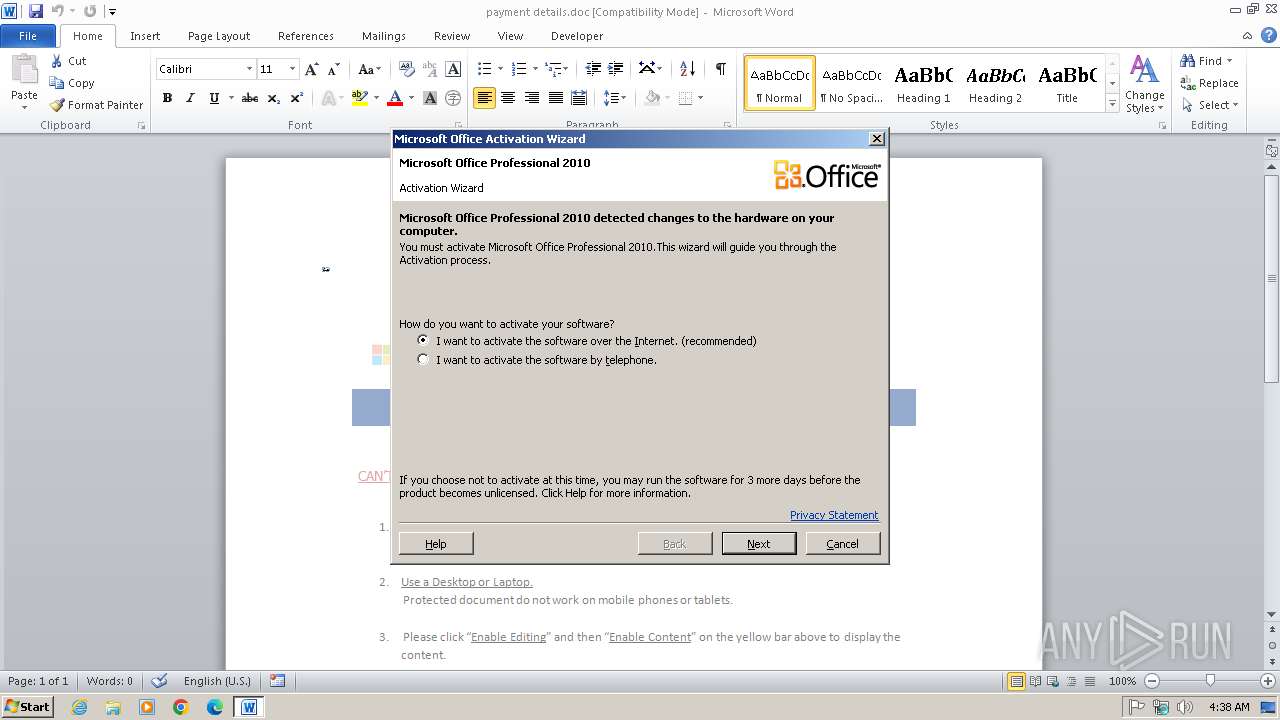Align text right
Screen dimensions: 1280x720
coord(532,98)
